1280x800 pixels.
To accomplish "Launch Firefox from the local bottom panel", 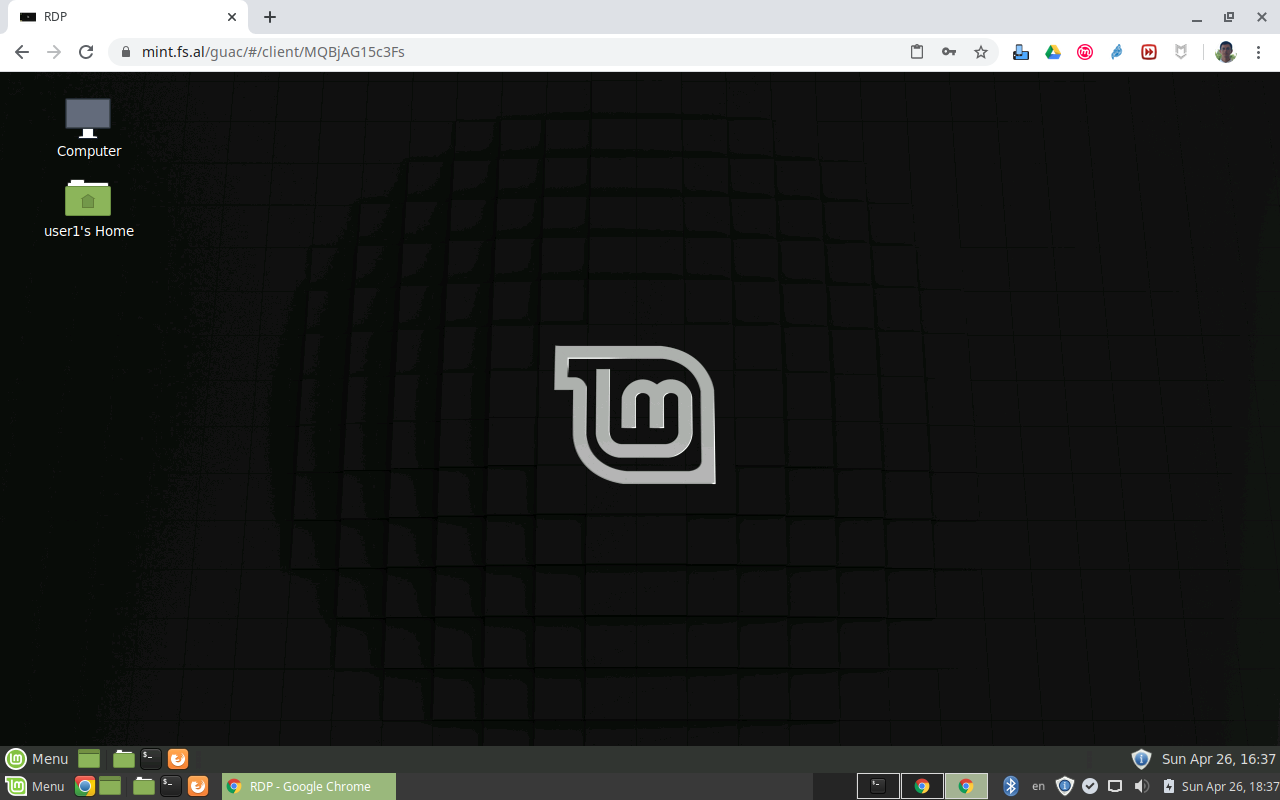I will (198, 786).
